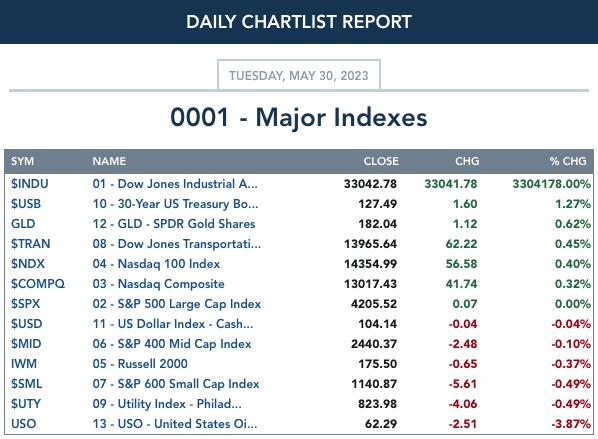Click the Tuesday, May 30, 2023 date box
The image size is (598, 439).
[x=299, y=75]
